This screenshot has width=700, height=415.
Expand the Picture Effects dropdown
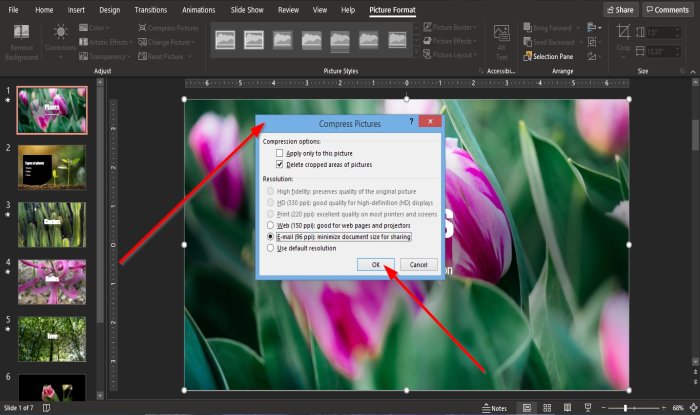450,42
